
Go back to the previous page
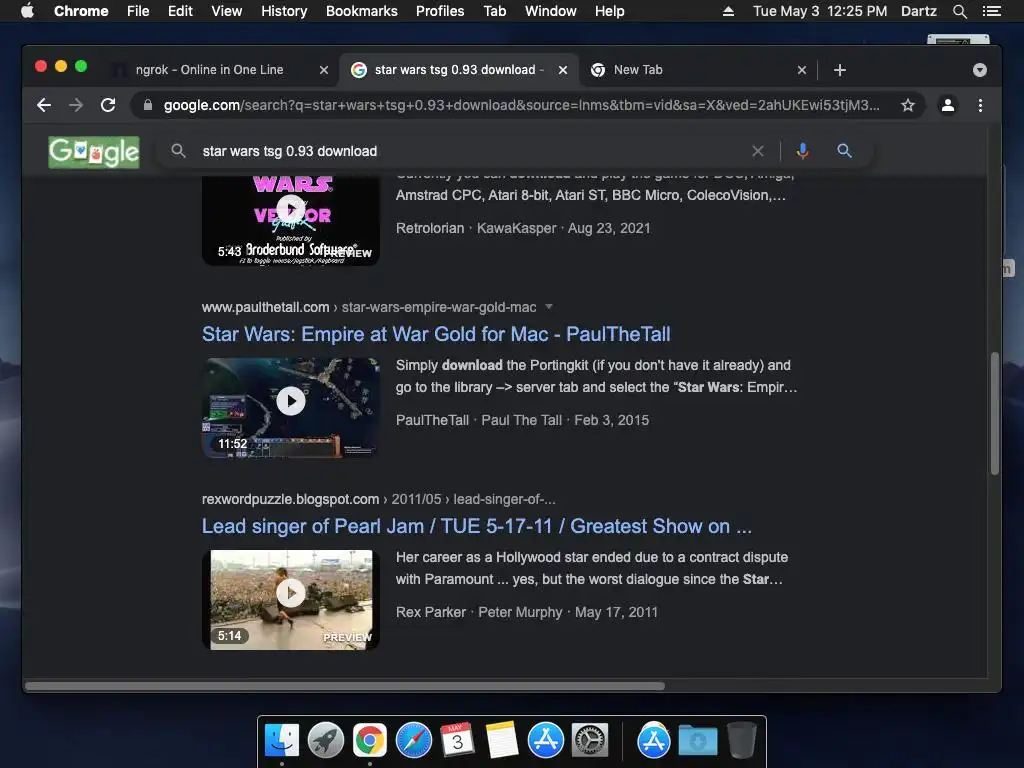[44, 105]
